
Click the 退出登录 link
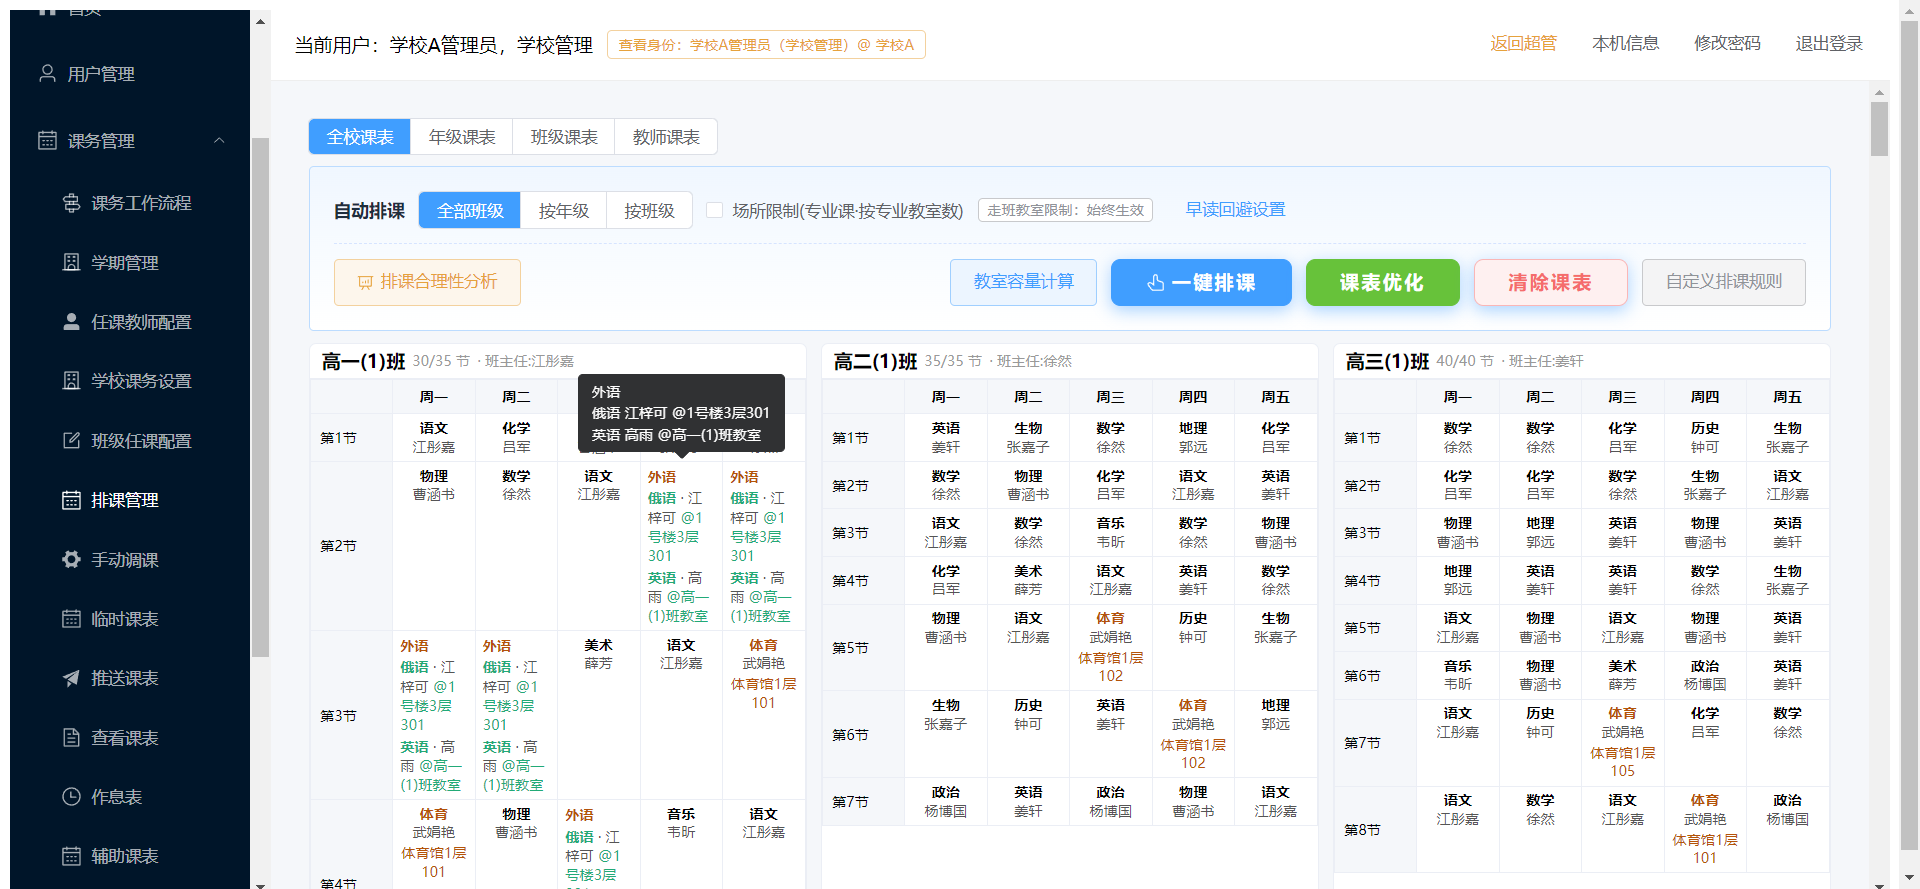click(x=1829, y=43)
